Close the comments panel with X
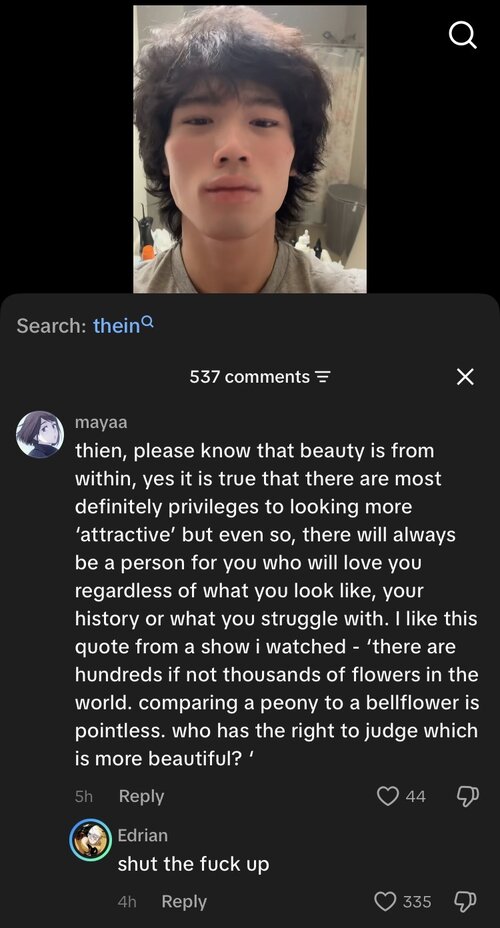The image size is (500, 928). click(465, 376)
